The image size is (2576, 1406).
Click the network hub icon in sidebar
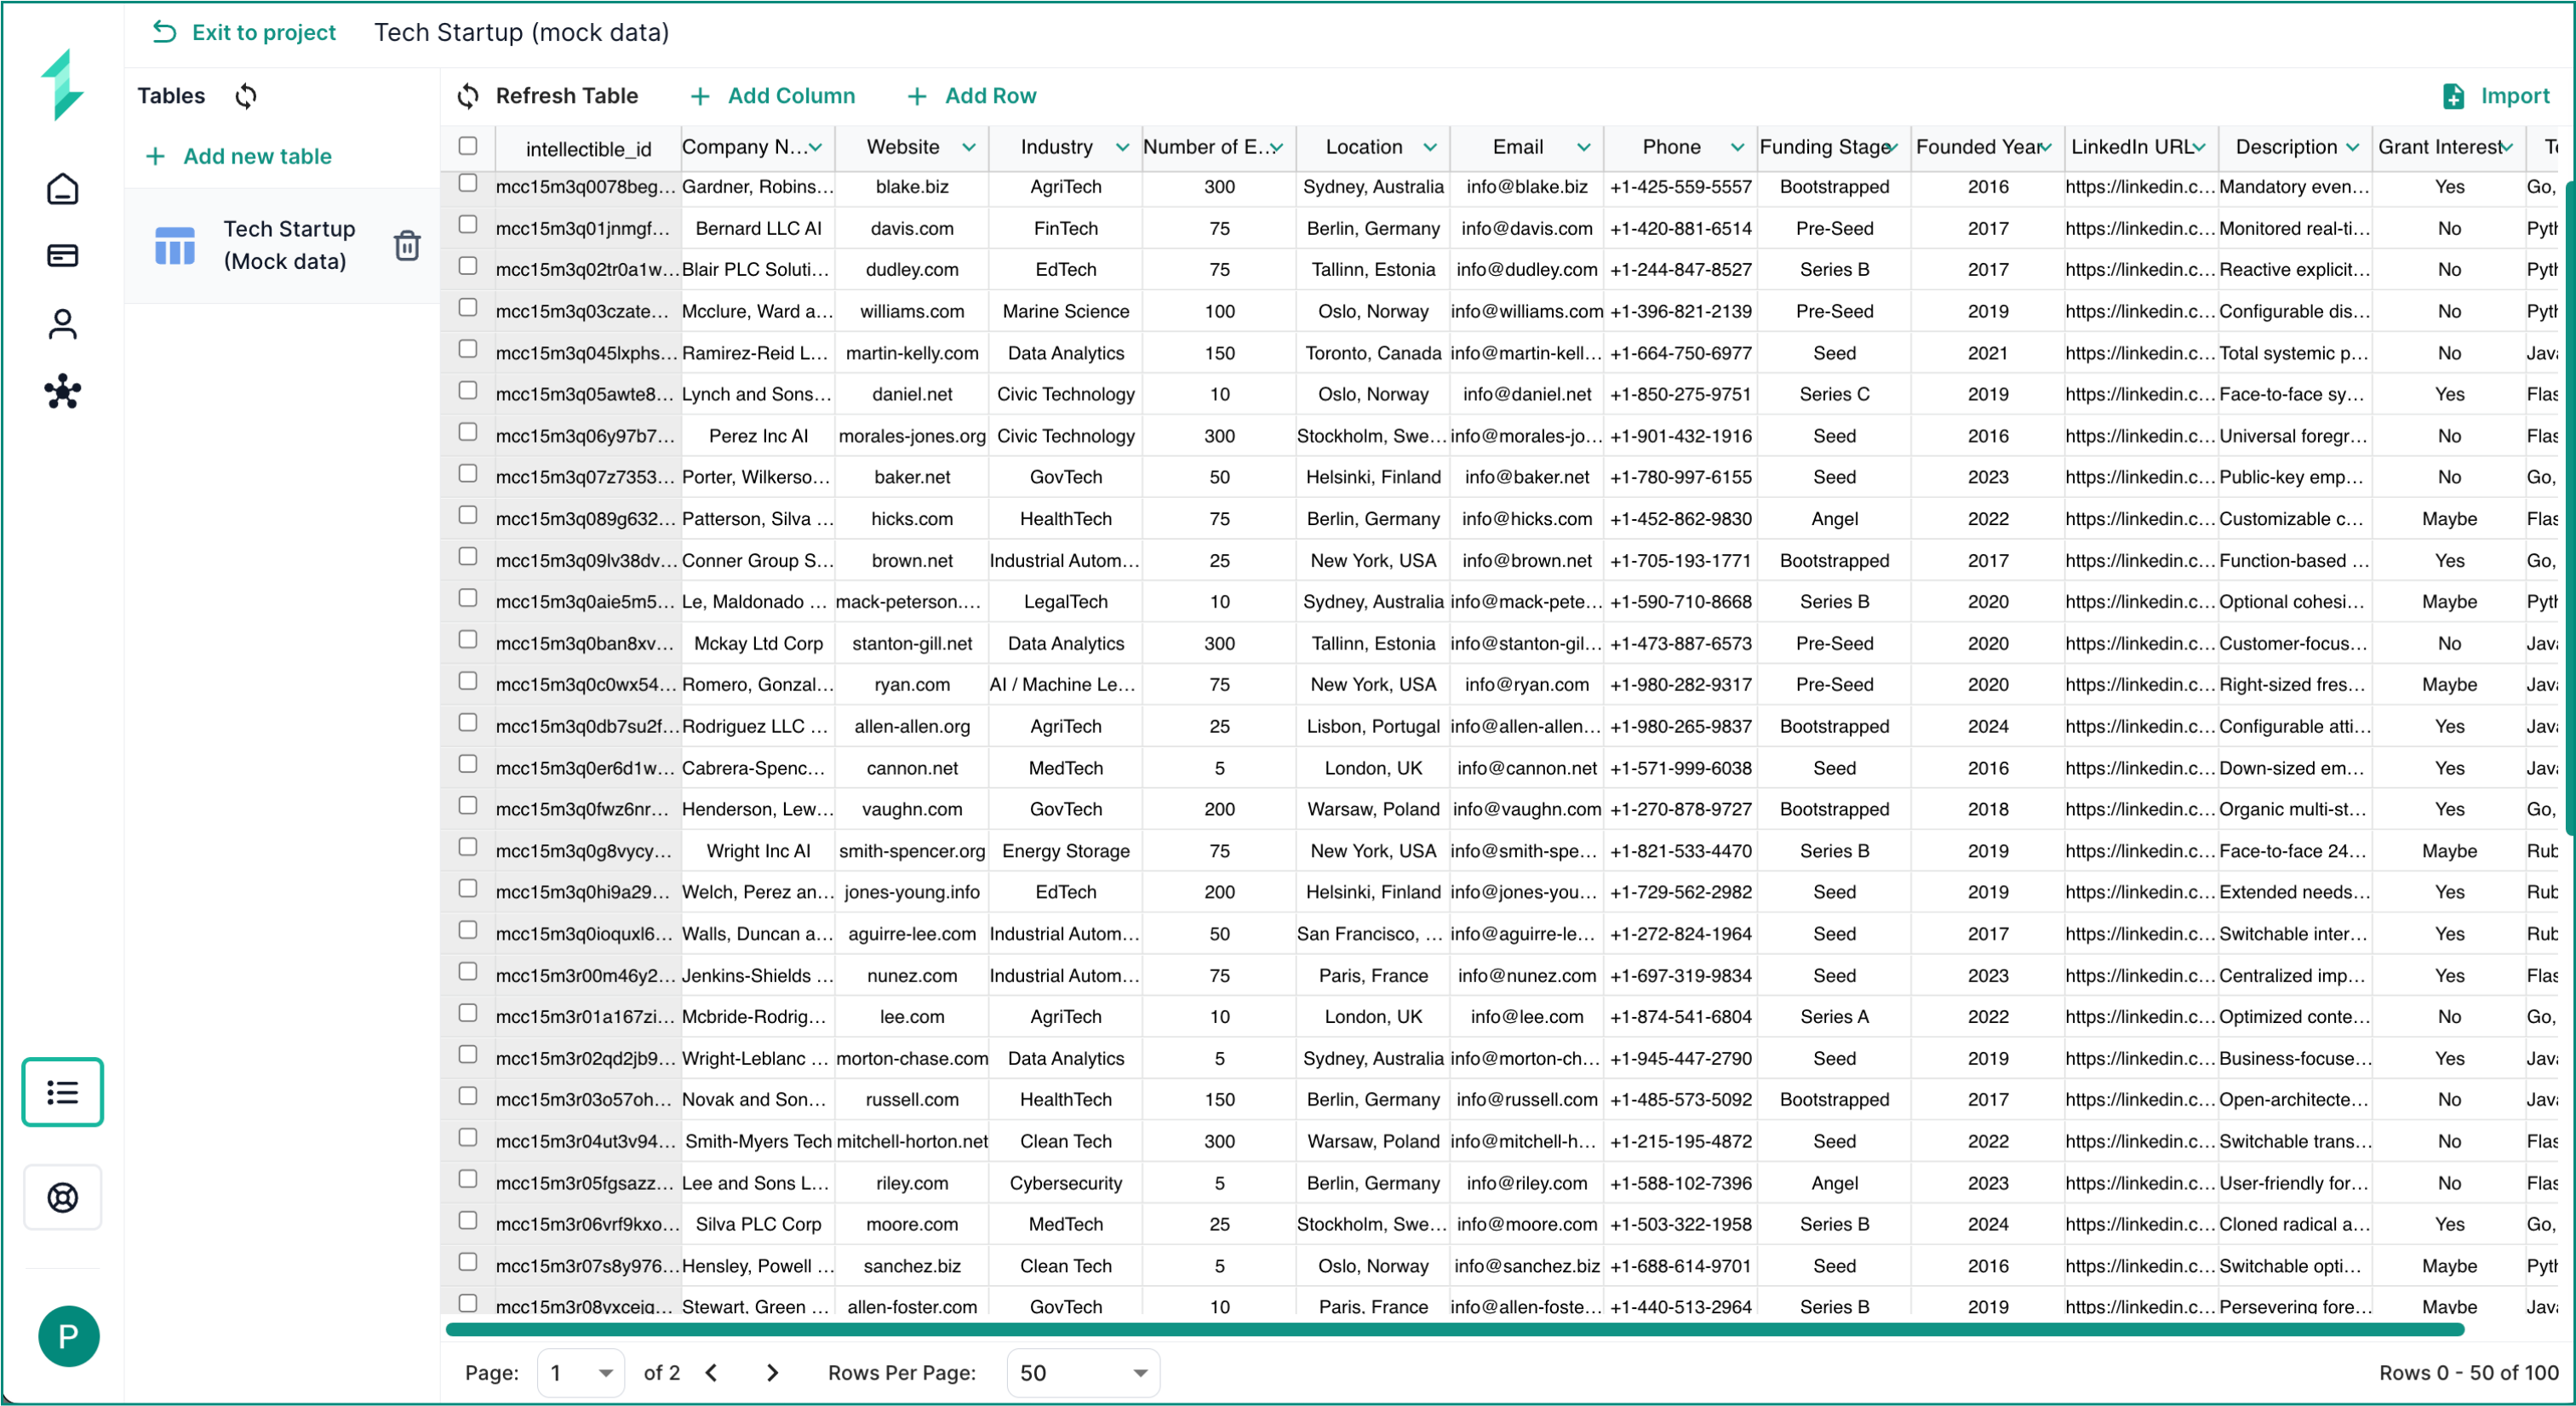62,392
